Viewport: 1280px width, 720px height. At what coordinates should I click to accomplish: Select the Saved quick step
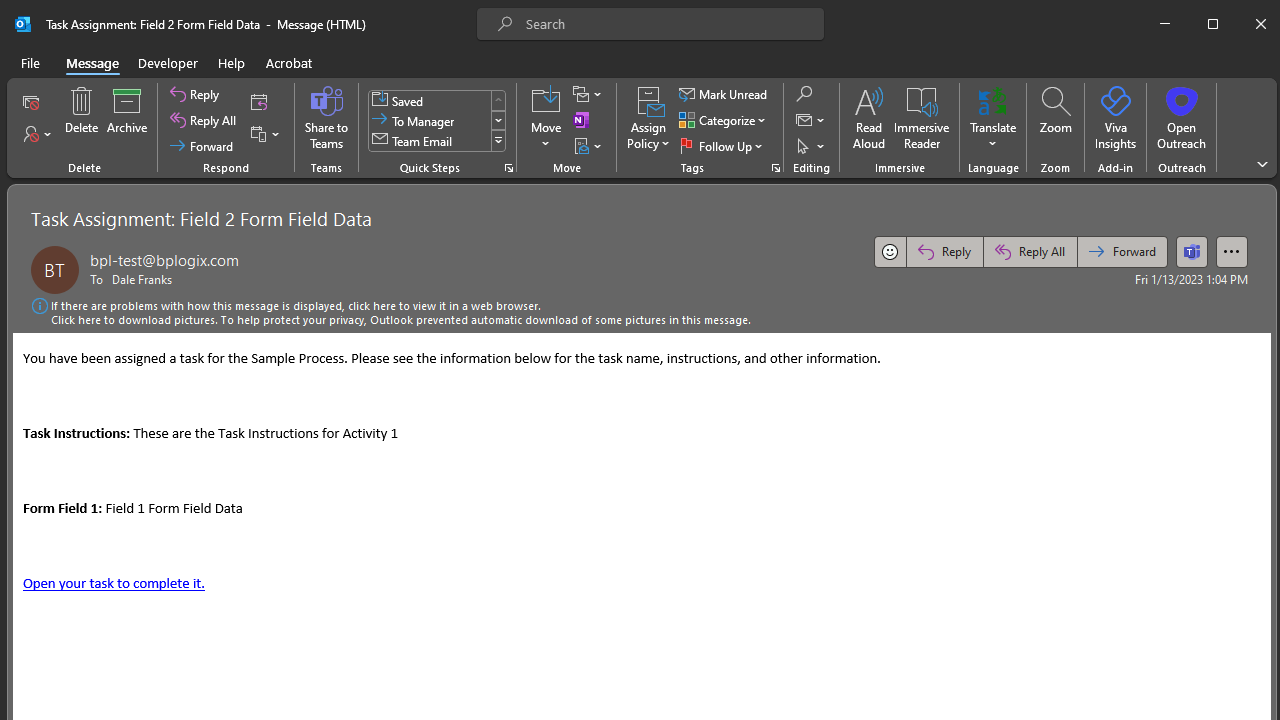click(430, 101)
